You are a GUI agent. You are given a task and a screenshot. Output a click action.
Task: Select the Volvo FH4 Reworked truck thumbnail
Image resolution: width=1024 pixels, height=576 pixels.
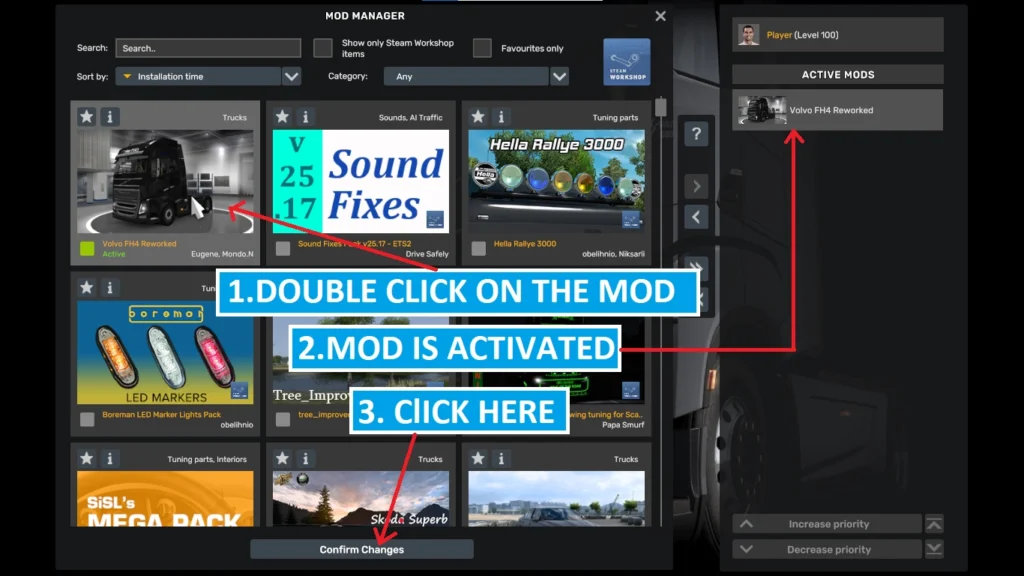click(x=165, y=182)
